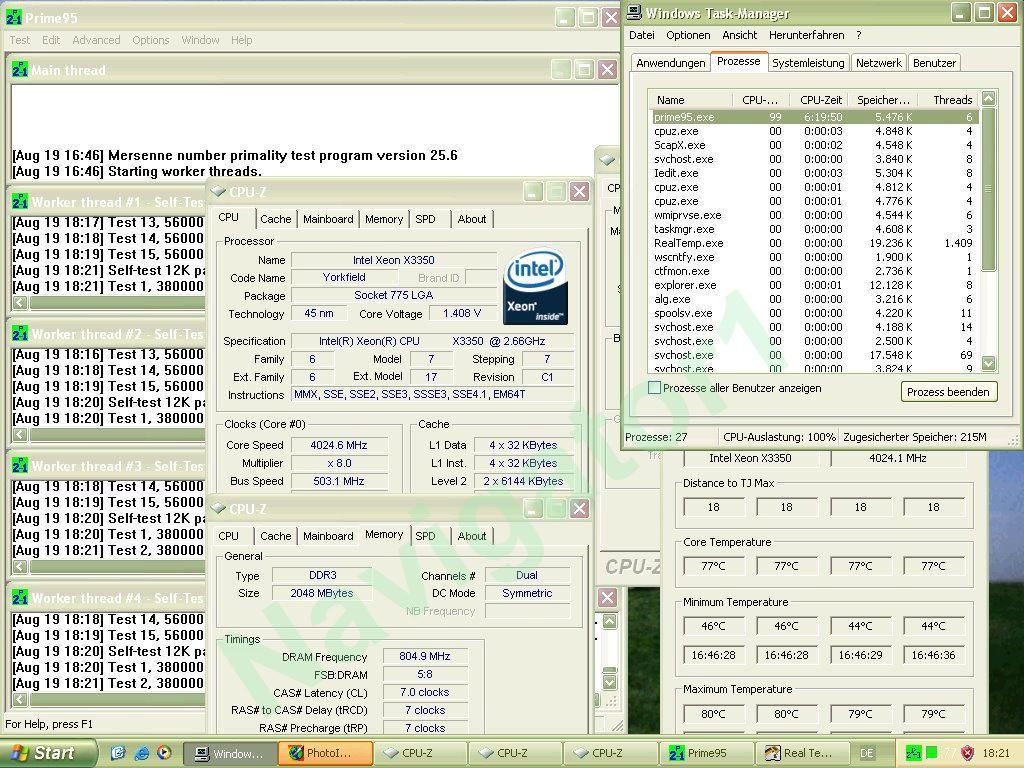Screen dimensions: 1024x768
Task: Switch to Real Te... taskbar button
Action: [x=801, y=753]
